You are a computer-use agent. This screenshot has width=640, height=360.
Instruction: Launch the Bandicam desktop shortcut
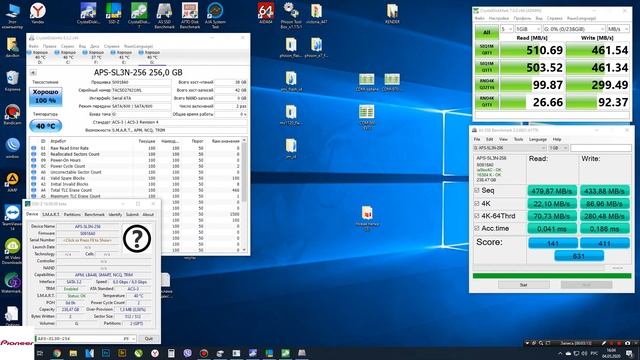[x=12, y=113]
